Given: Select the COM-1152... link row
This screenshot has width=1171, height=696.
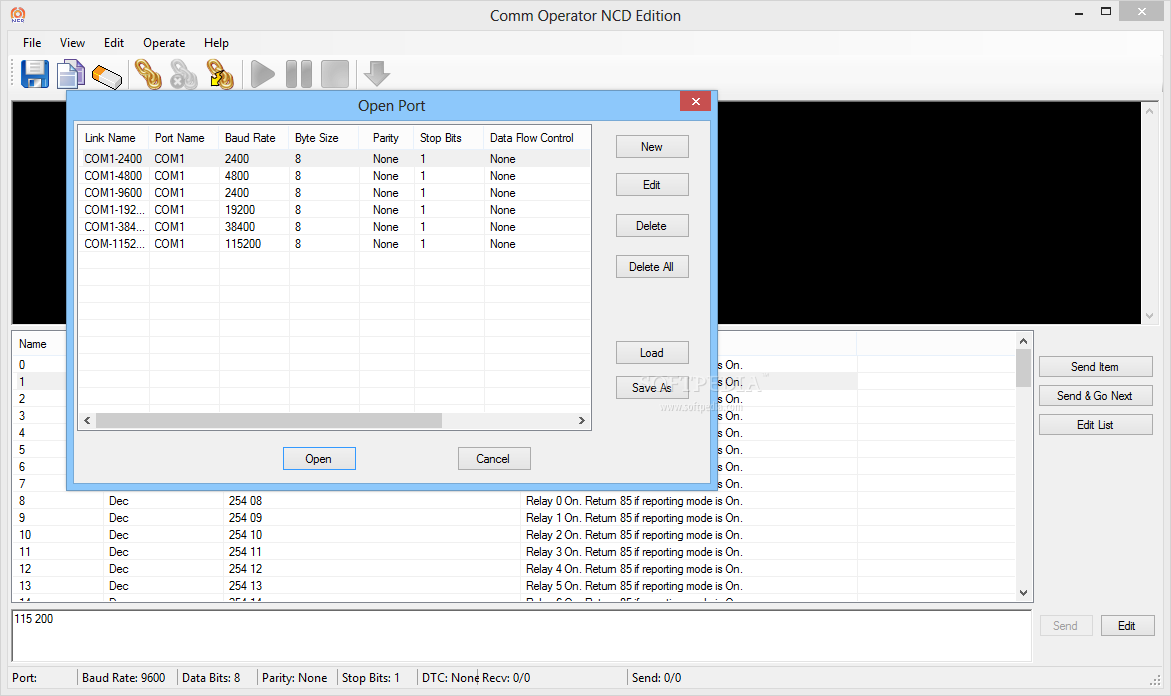Looking at the screenshot, I should (x=334, y=243).
